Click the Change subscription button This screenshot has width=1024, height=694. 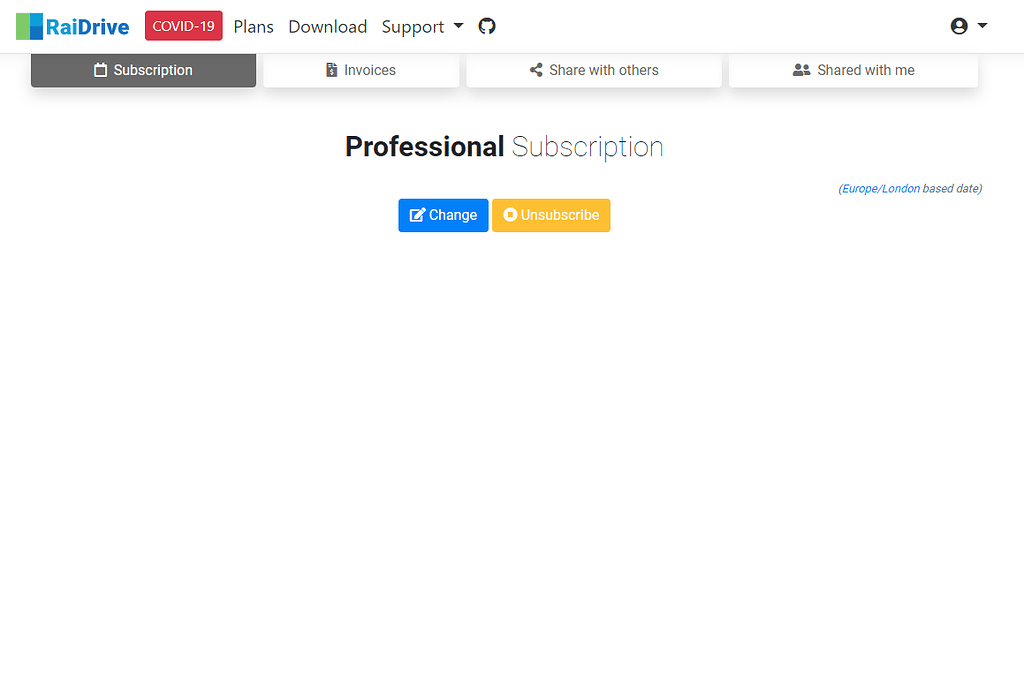point(443,215)
